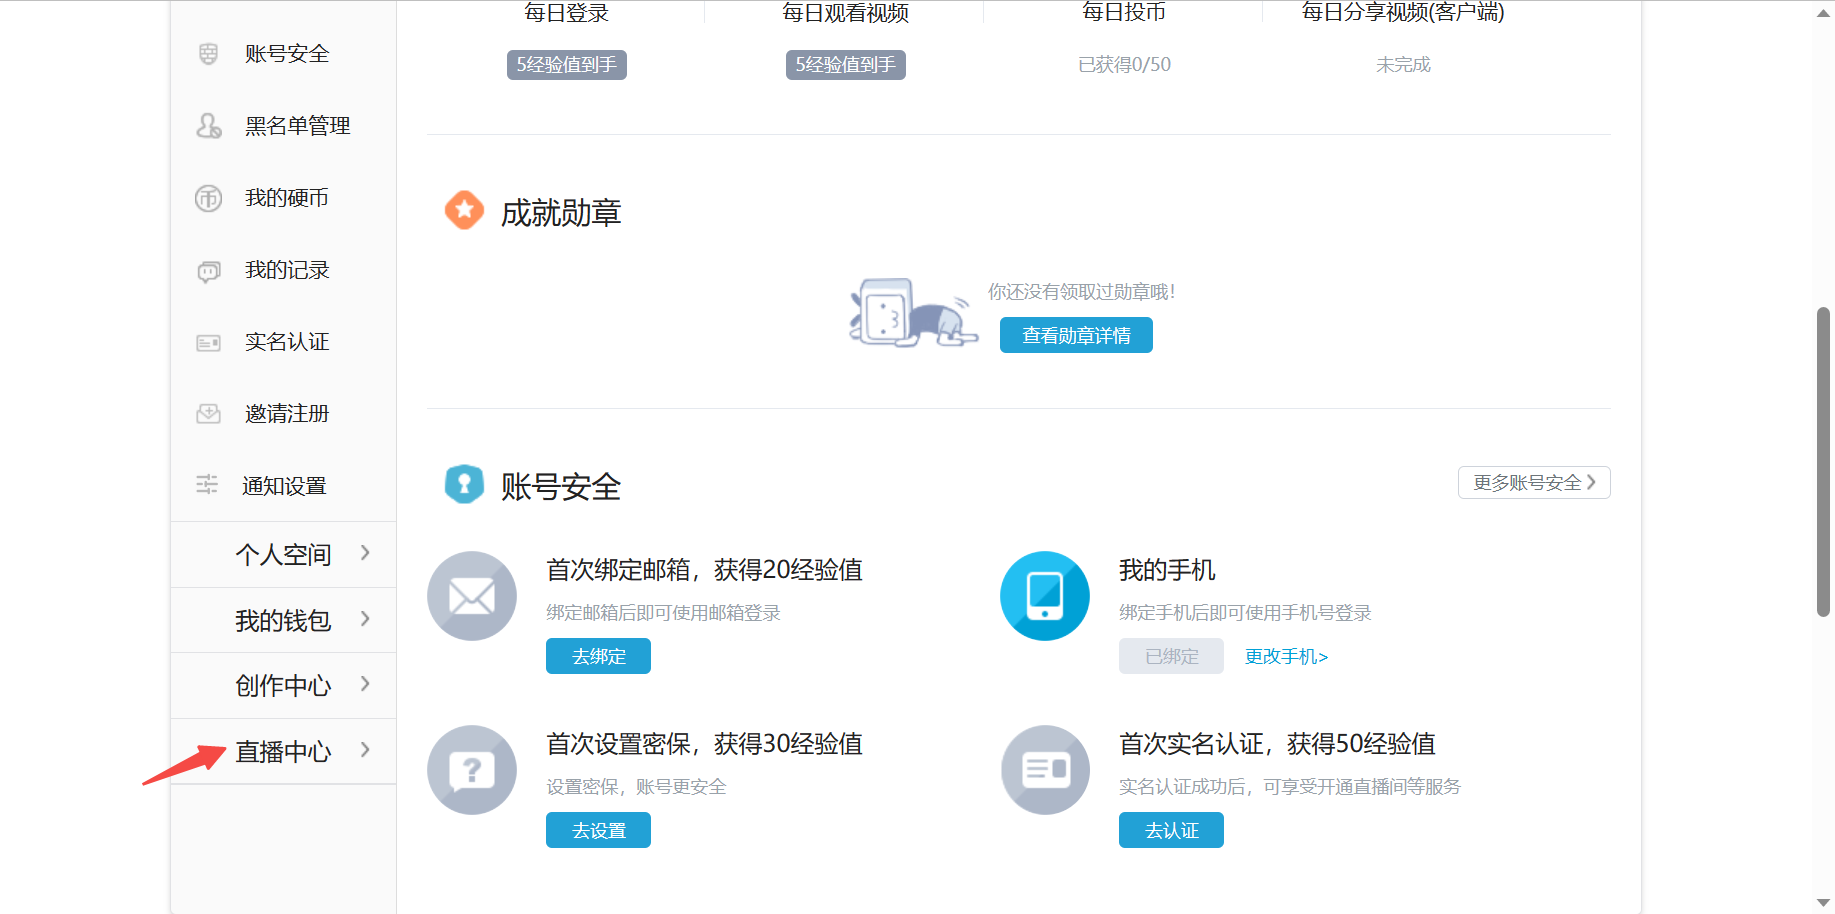Select 每日投币 task column header
The image size is (1835, 914).
click(1123, 12)
